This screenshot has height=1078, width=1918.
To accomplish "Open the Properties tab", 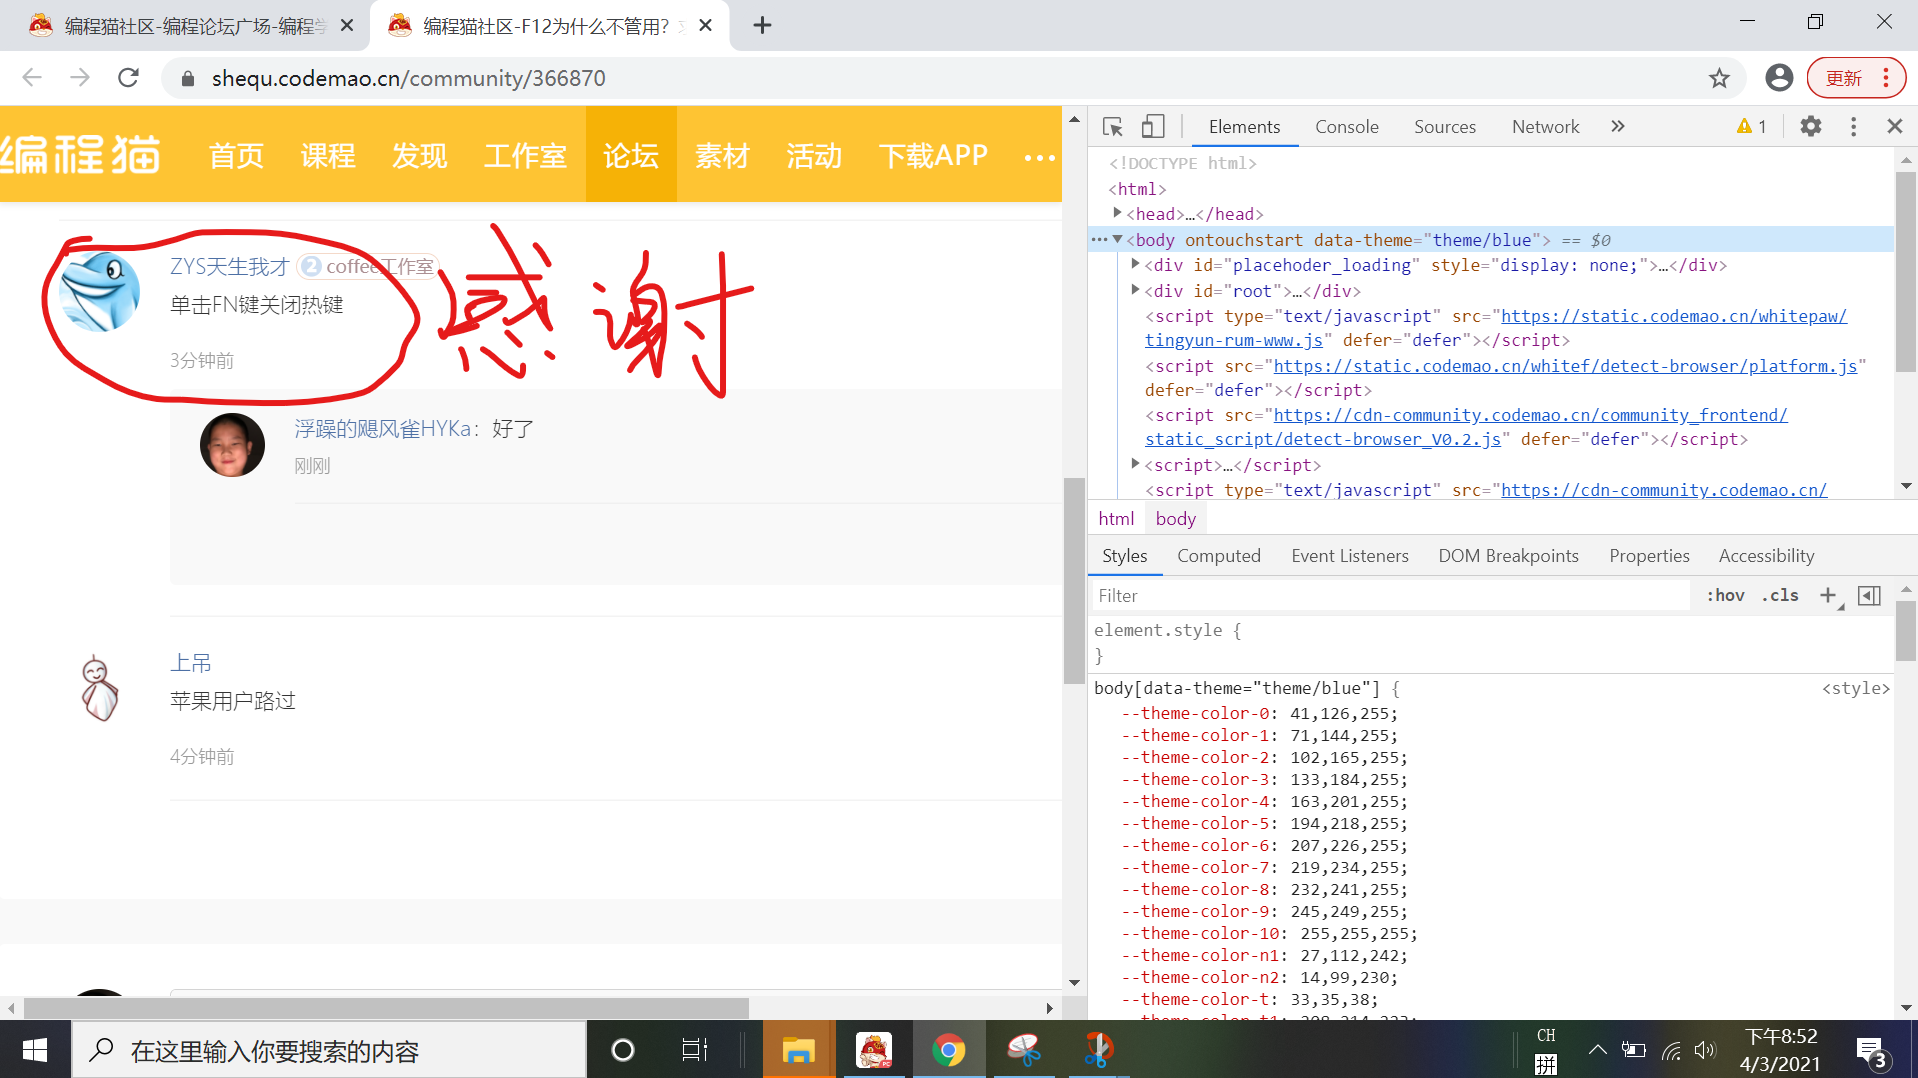I will (1649, 556).
